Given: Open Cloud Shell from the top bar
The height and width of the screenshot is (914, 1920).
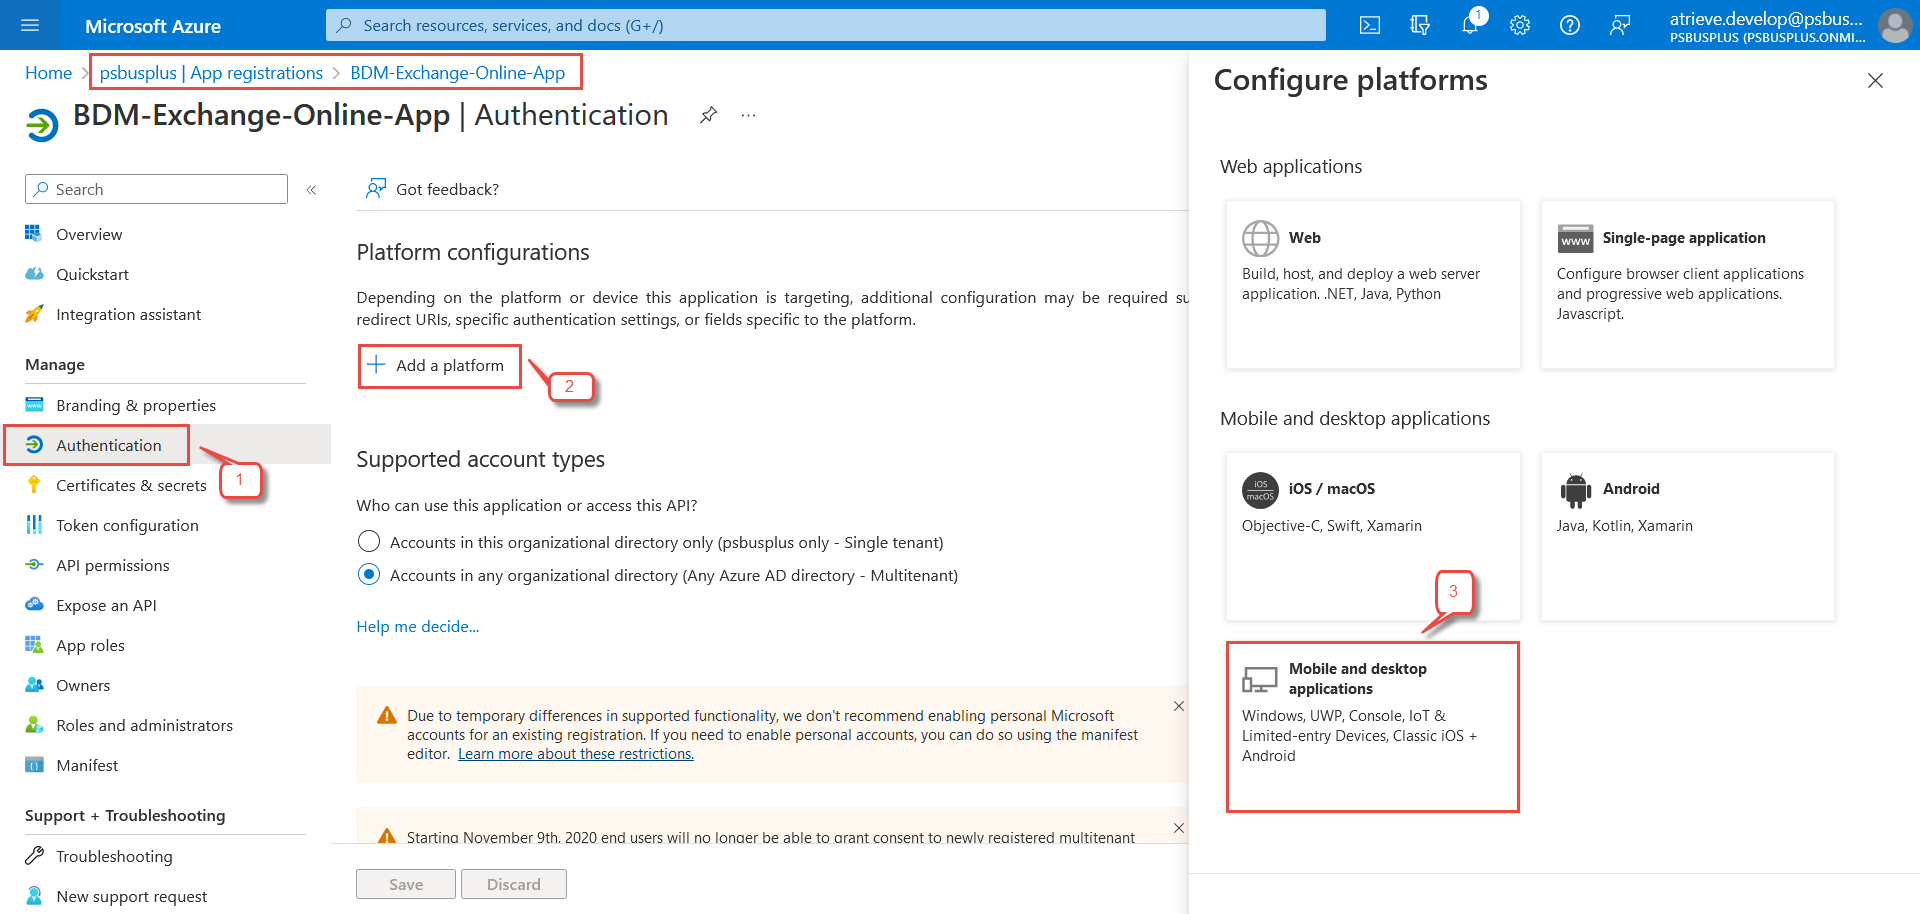Looking at the screenshot, I should tap(1370, 25).
